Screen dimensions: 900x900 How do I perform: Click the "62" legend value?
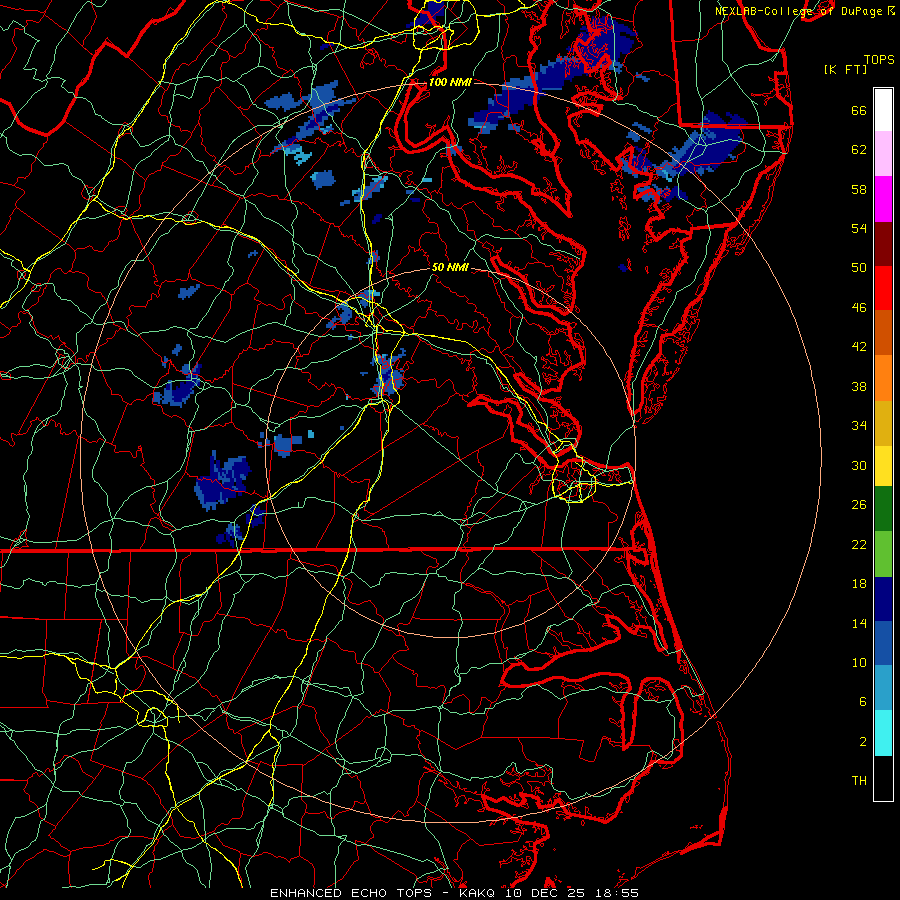point(859,150)
